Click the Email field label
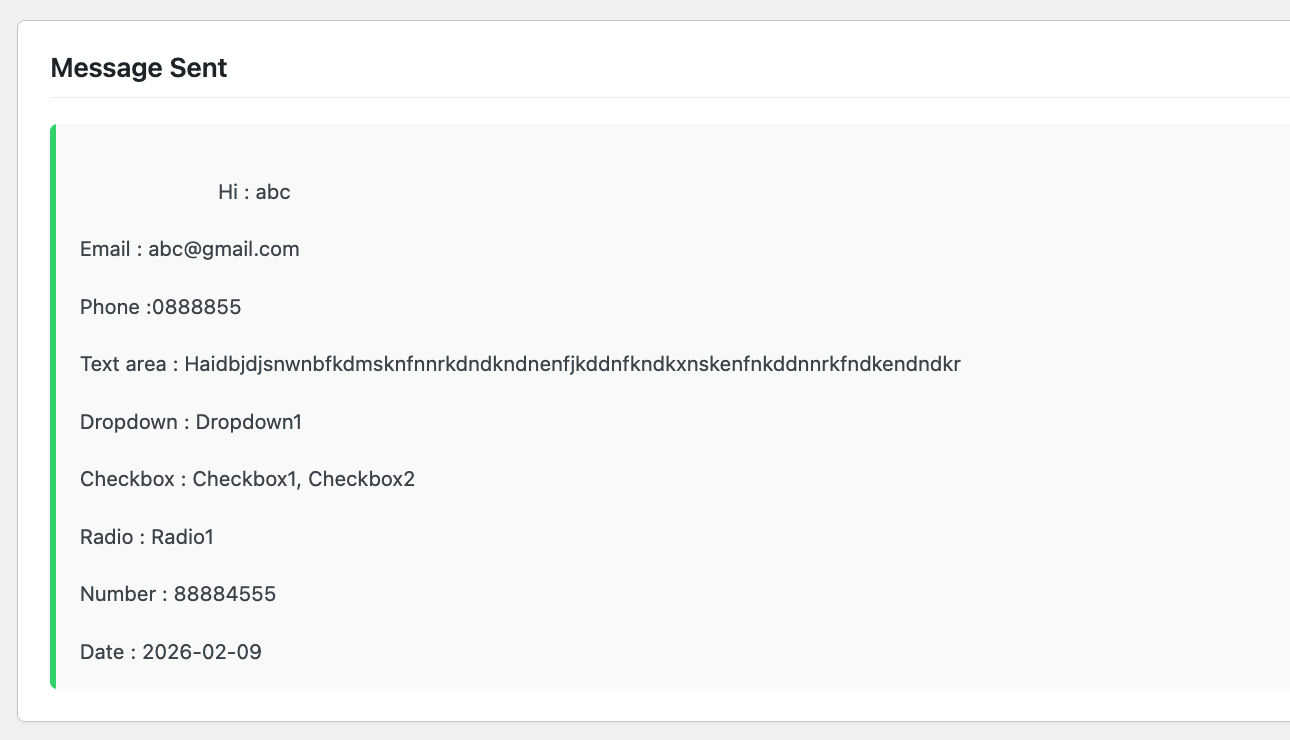This screenshot has height=740, width=1290. (x=106, y=249)
